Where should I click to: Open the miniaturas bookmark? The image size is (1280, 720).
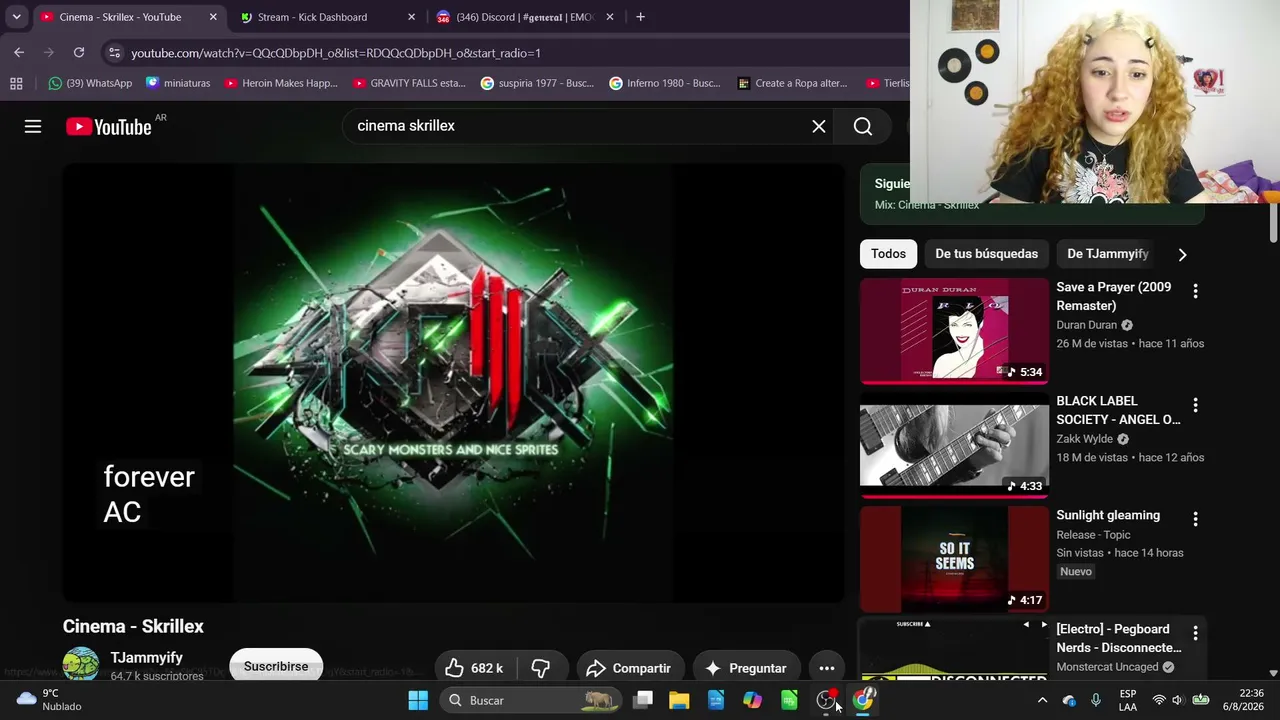pos(178,83)
